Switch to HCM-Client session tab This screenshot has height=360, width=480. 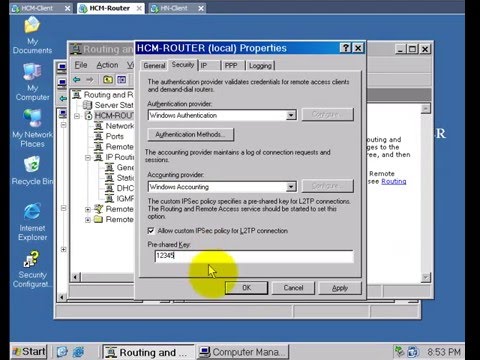click(x=41, y=8)
